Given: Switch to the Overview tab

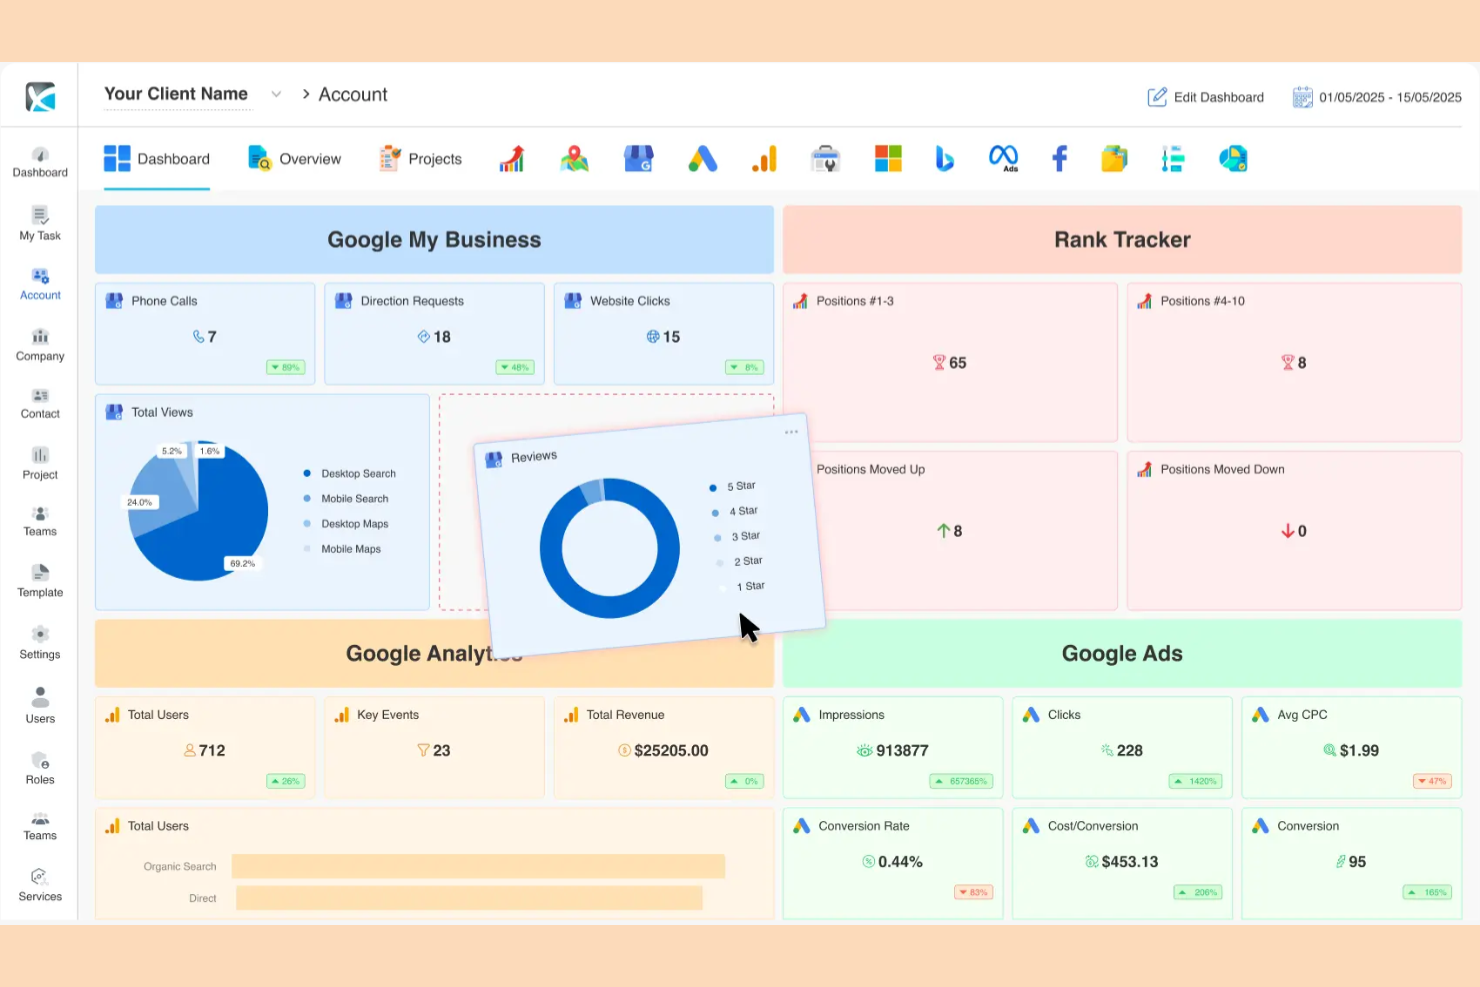Looking at the screenshot, I should (x=295, y=159).
